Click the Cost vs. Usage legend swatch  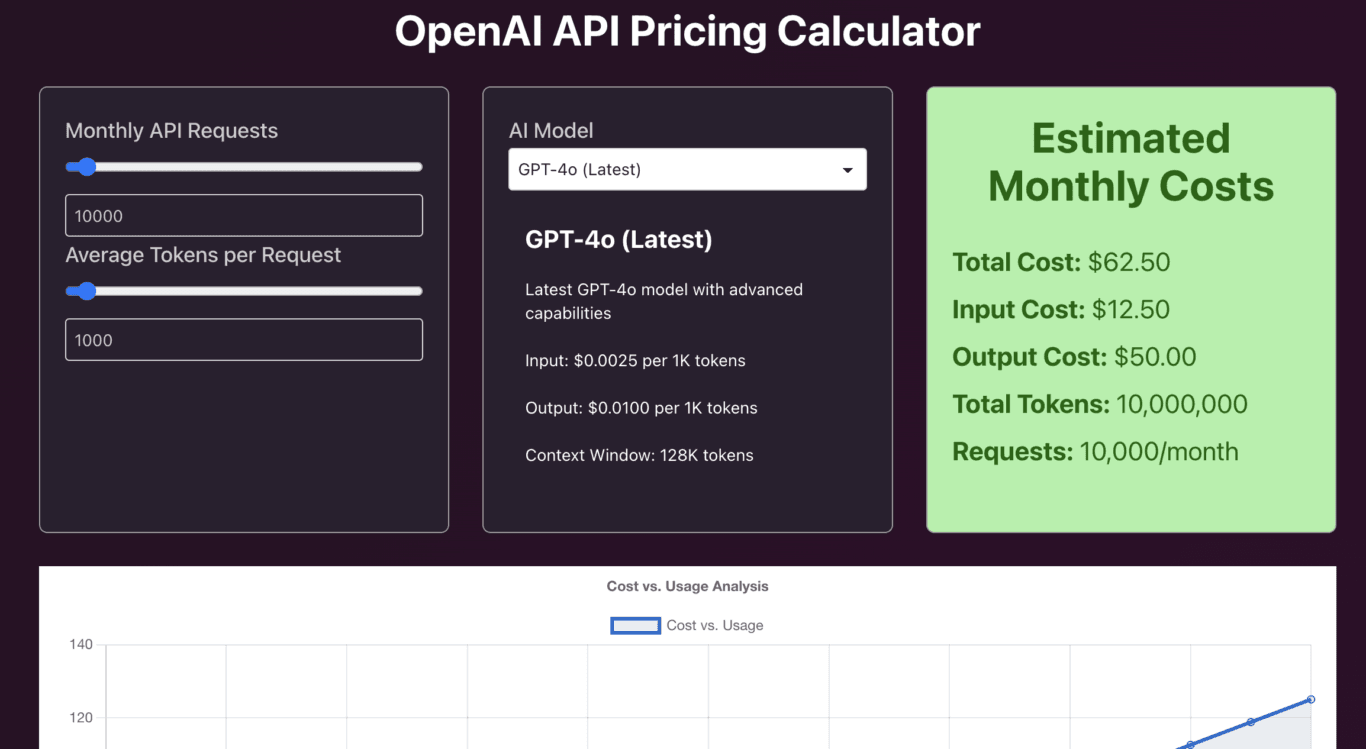635,625
